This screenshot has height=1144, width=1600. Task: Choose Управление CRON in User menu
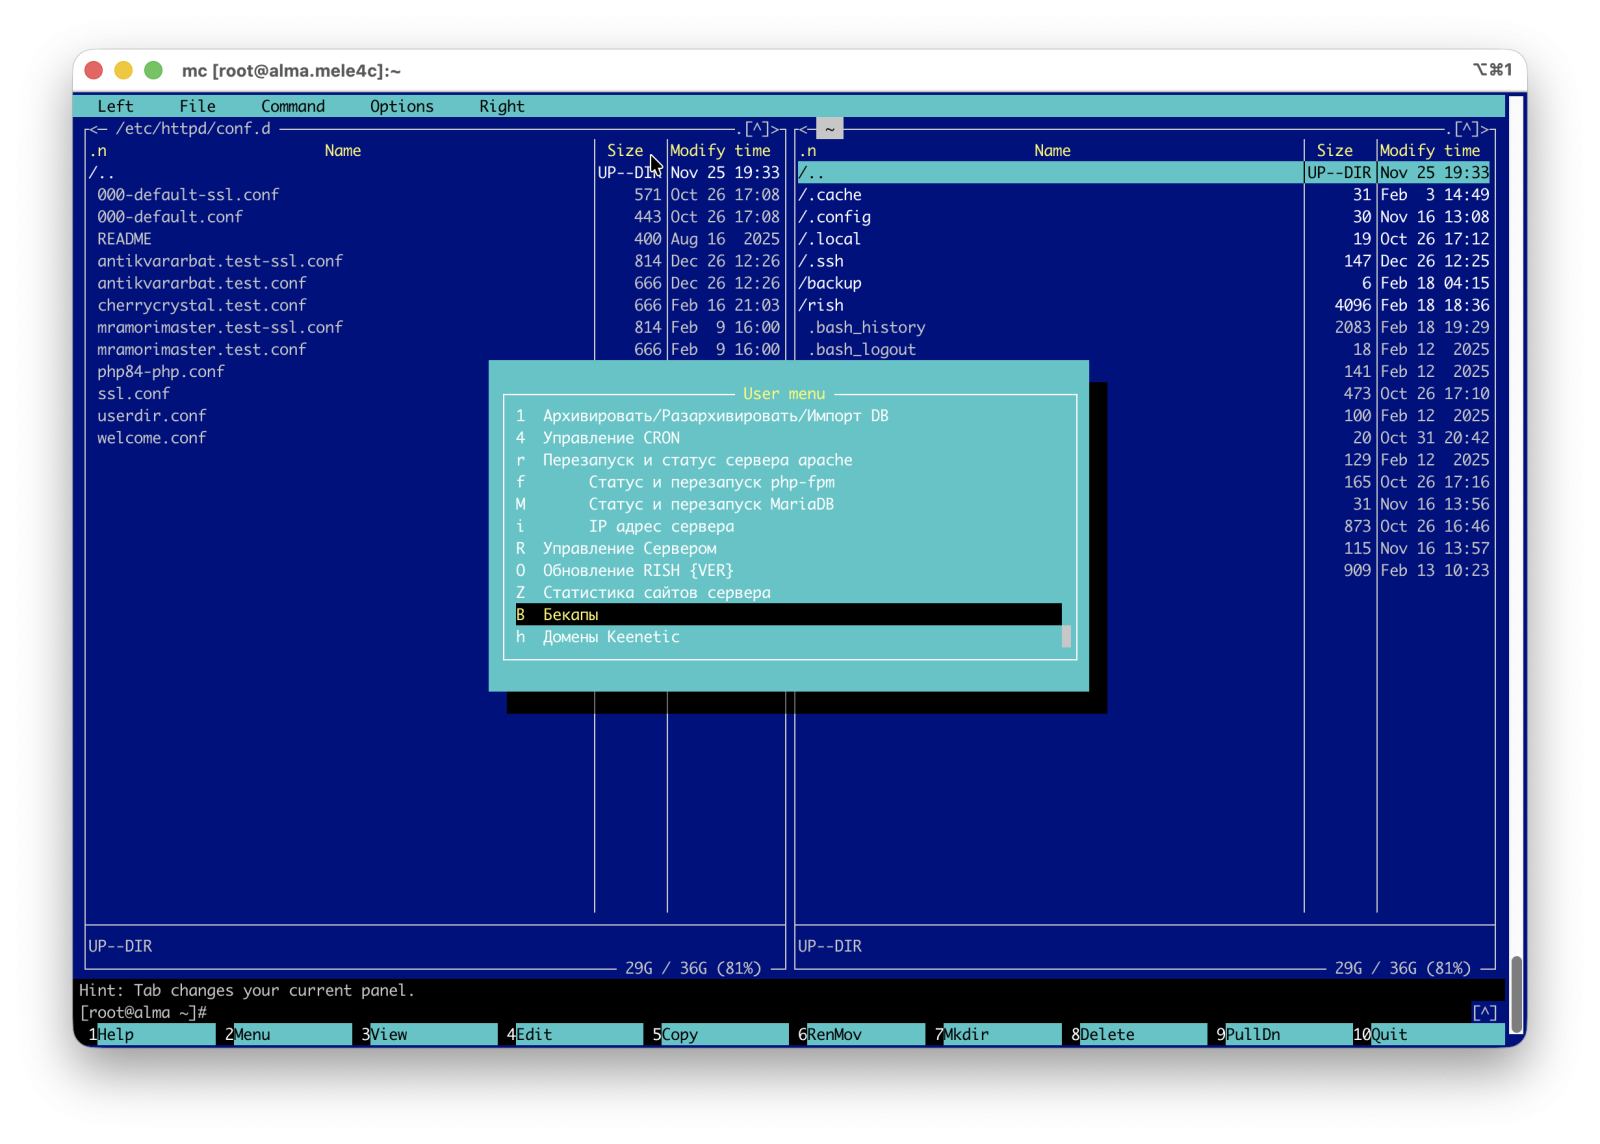pos(610,438)
